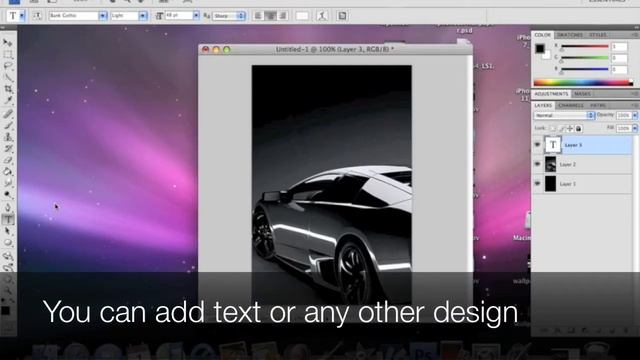
Task: Open the font family dropdown
Action: click(102, 16)
